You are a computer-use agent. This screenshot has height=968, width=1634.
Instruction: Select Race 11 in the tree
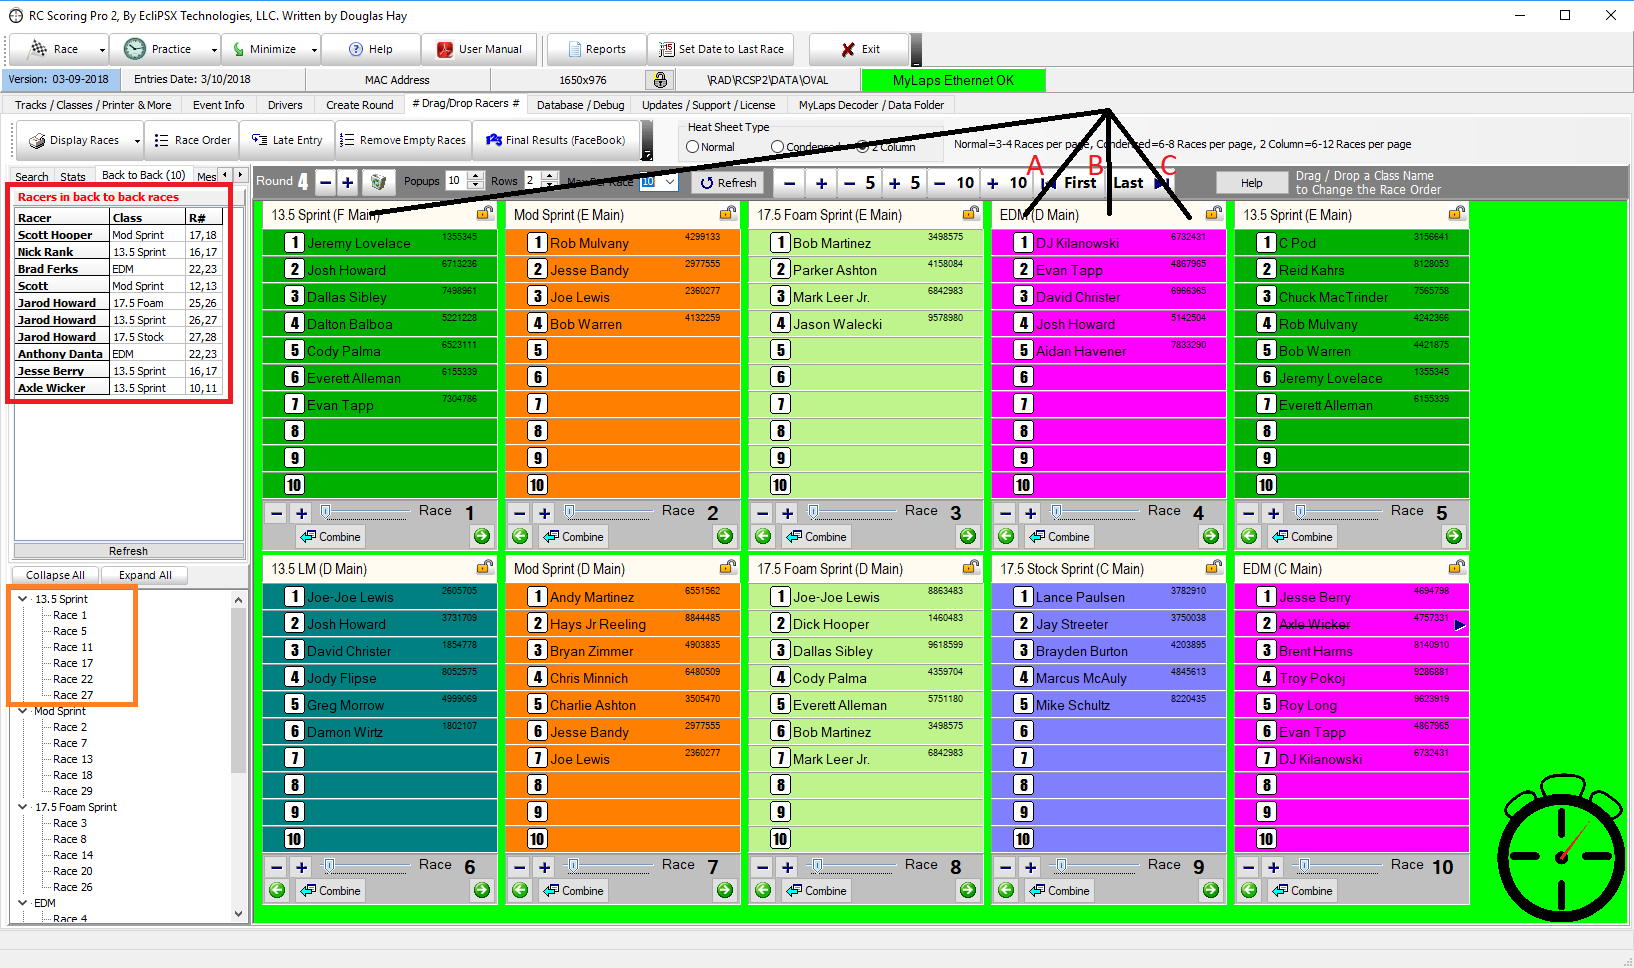(73, 647)
